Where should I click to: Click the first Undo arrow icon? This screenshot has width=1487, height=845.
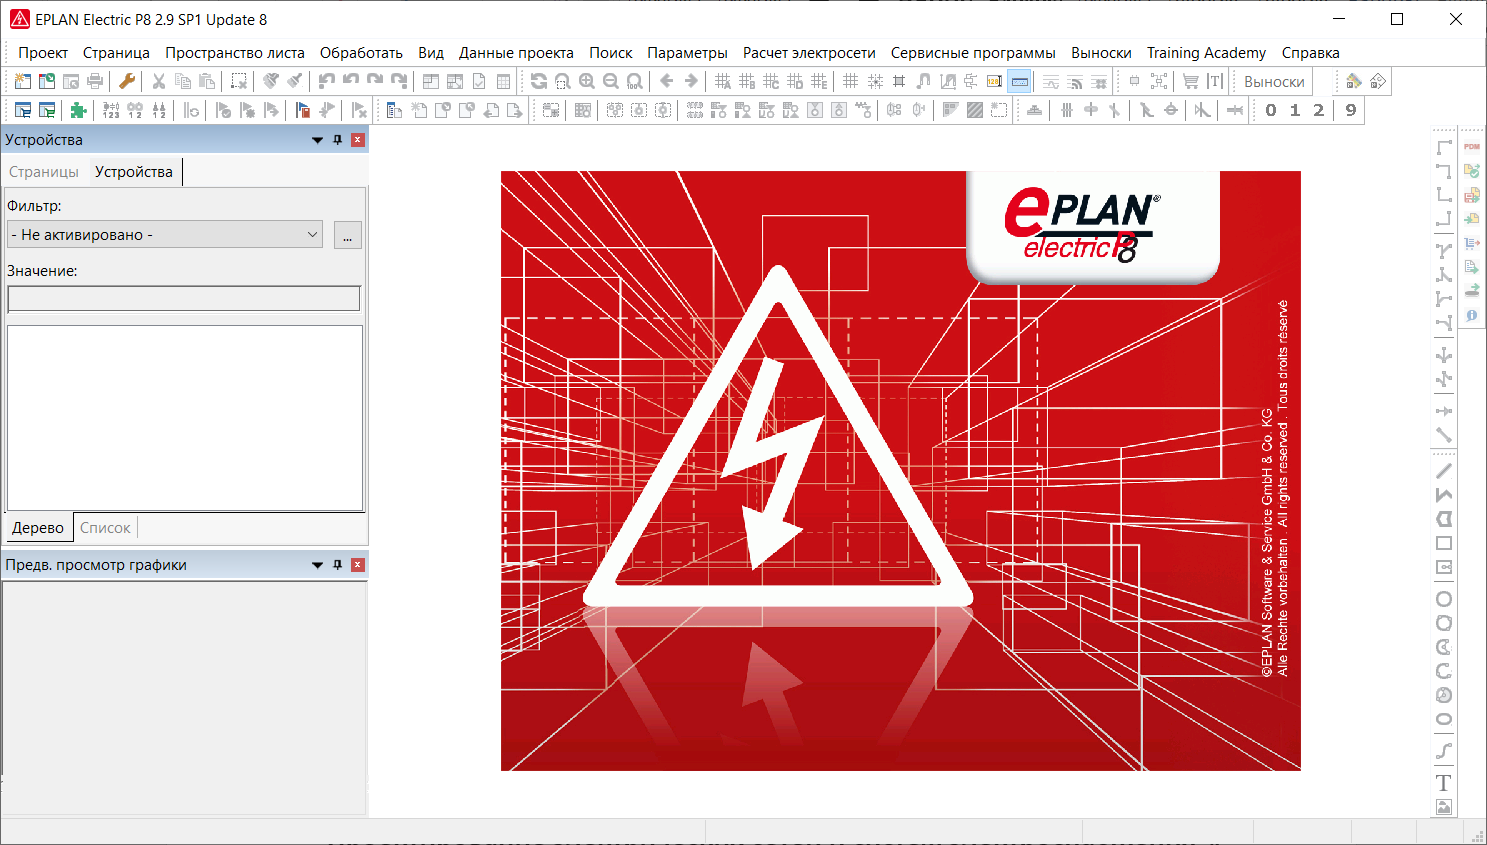pos(327,82)
